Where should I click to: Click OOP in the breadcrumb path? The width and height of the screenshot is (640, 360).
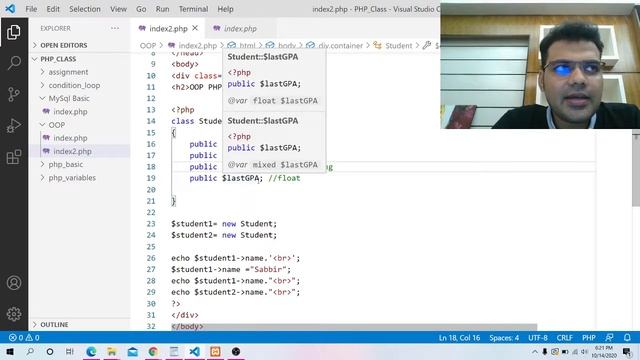pos(148,46)
